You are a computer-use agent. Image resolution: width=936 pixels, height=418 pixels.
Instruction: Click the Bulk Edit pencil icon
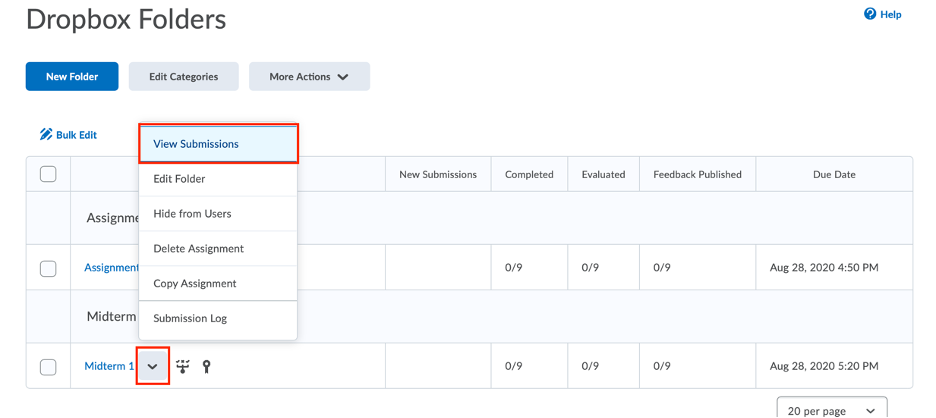click(46, 134)
